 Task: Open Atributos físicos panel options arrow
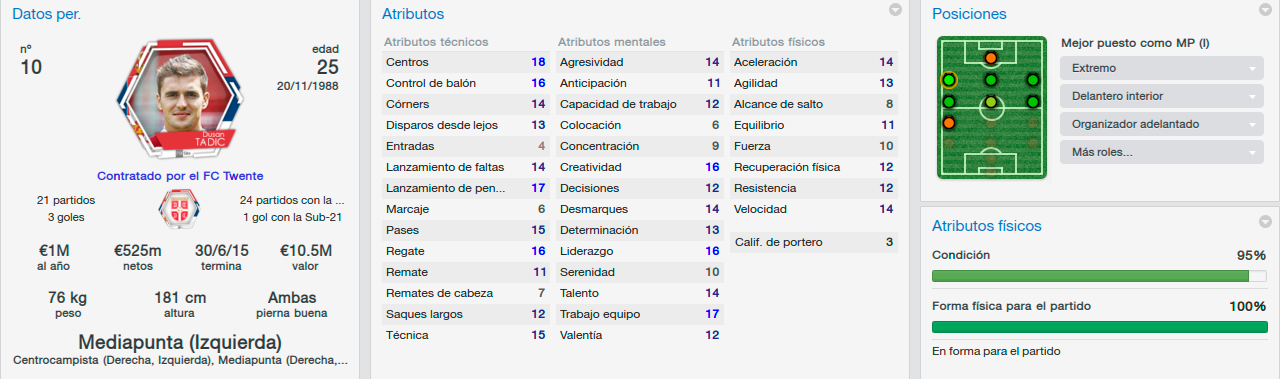point(1264,222)
